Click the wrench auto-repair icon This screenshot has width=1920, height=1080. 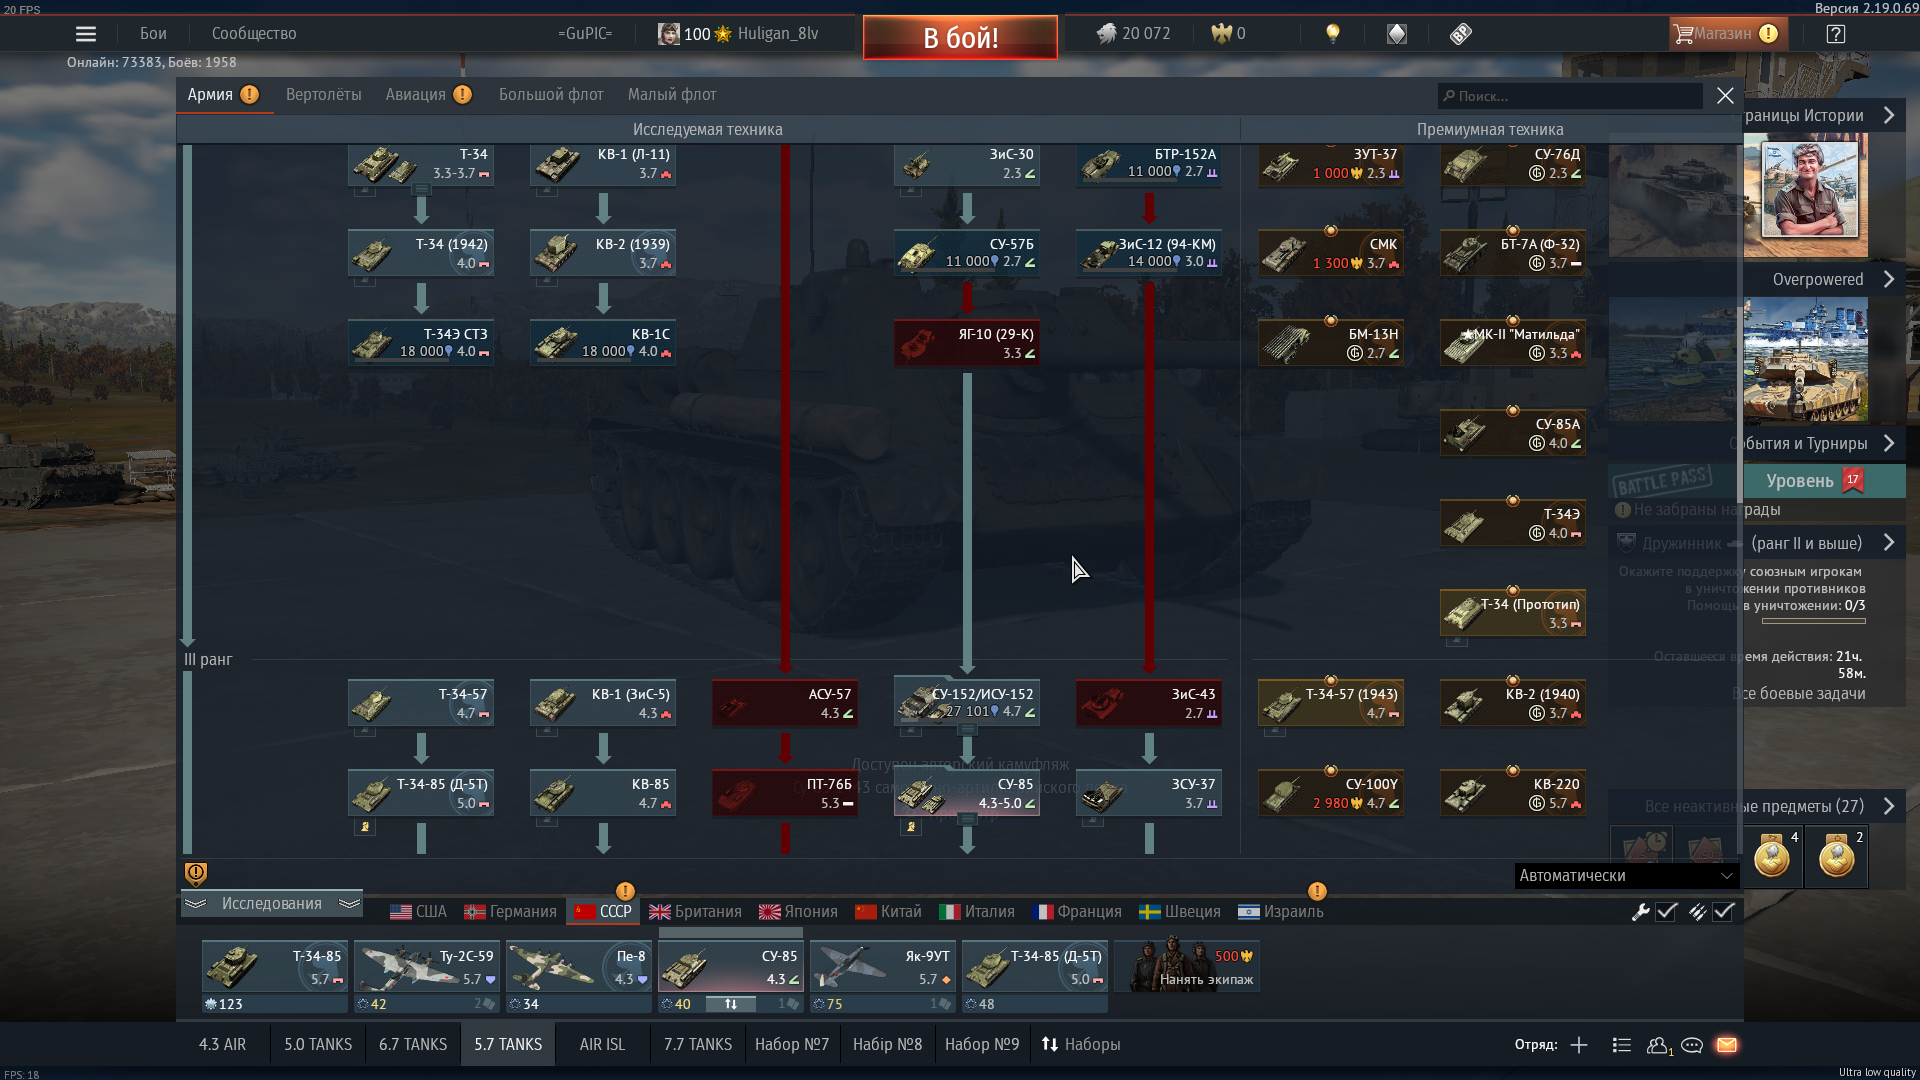click(1640, 912)
